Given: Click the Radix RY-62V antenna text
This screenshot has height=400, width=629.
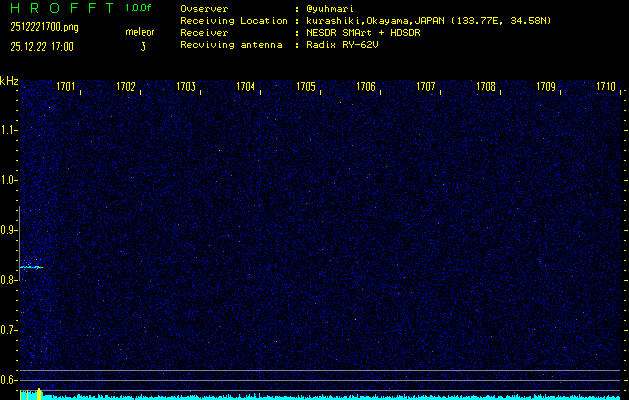Looking at the screenshot, I should [x=349, y=45].
